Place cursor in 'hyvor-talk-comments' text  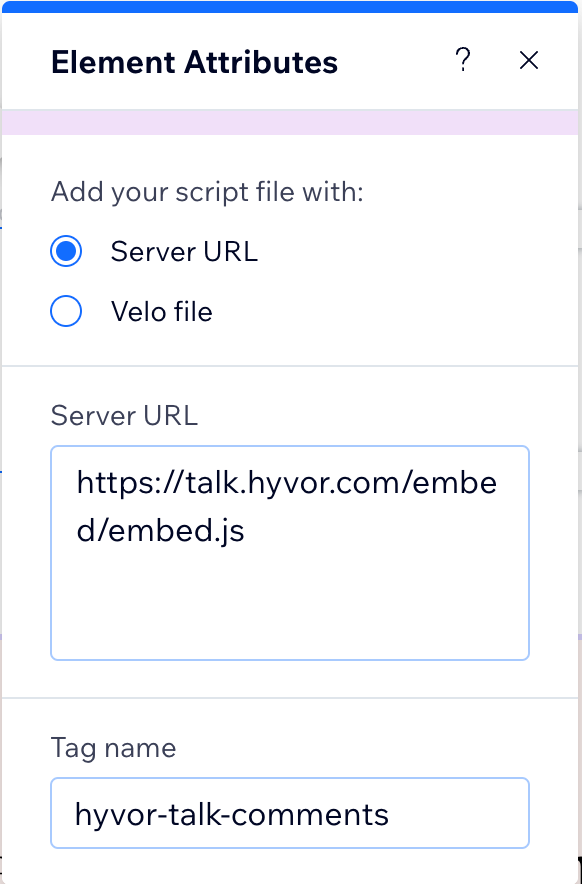click(x=232, y=814)
